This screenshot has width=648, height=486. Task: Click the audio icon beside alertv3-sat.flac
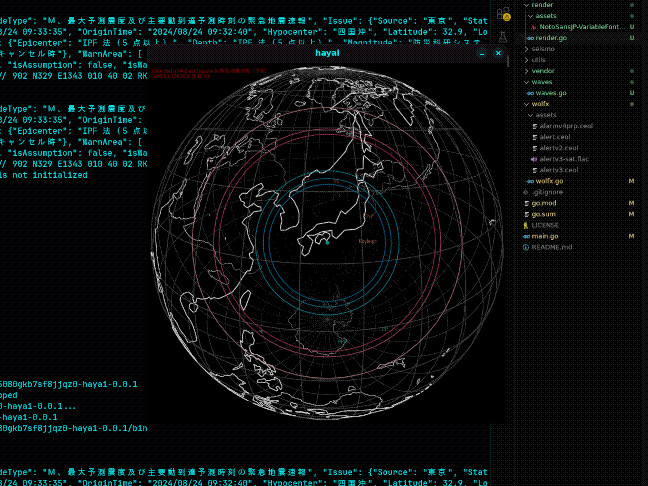click(535, 159)
